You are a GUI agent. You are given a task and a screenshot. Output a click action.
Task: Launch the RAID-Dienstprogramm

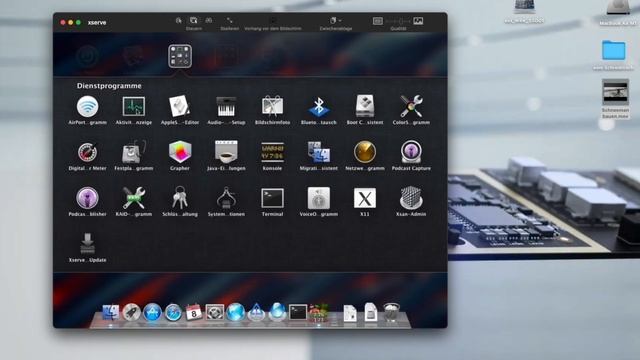[133, 198]
